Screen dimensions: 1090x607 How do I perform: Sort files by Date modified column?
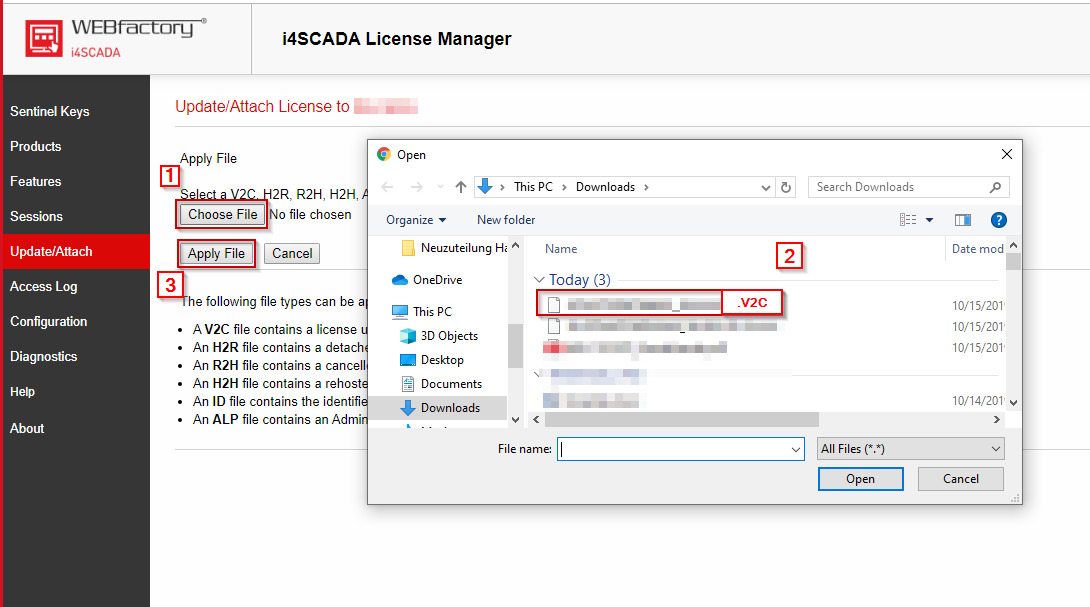click(977, 249)
